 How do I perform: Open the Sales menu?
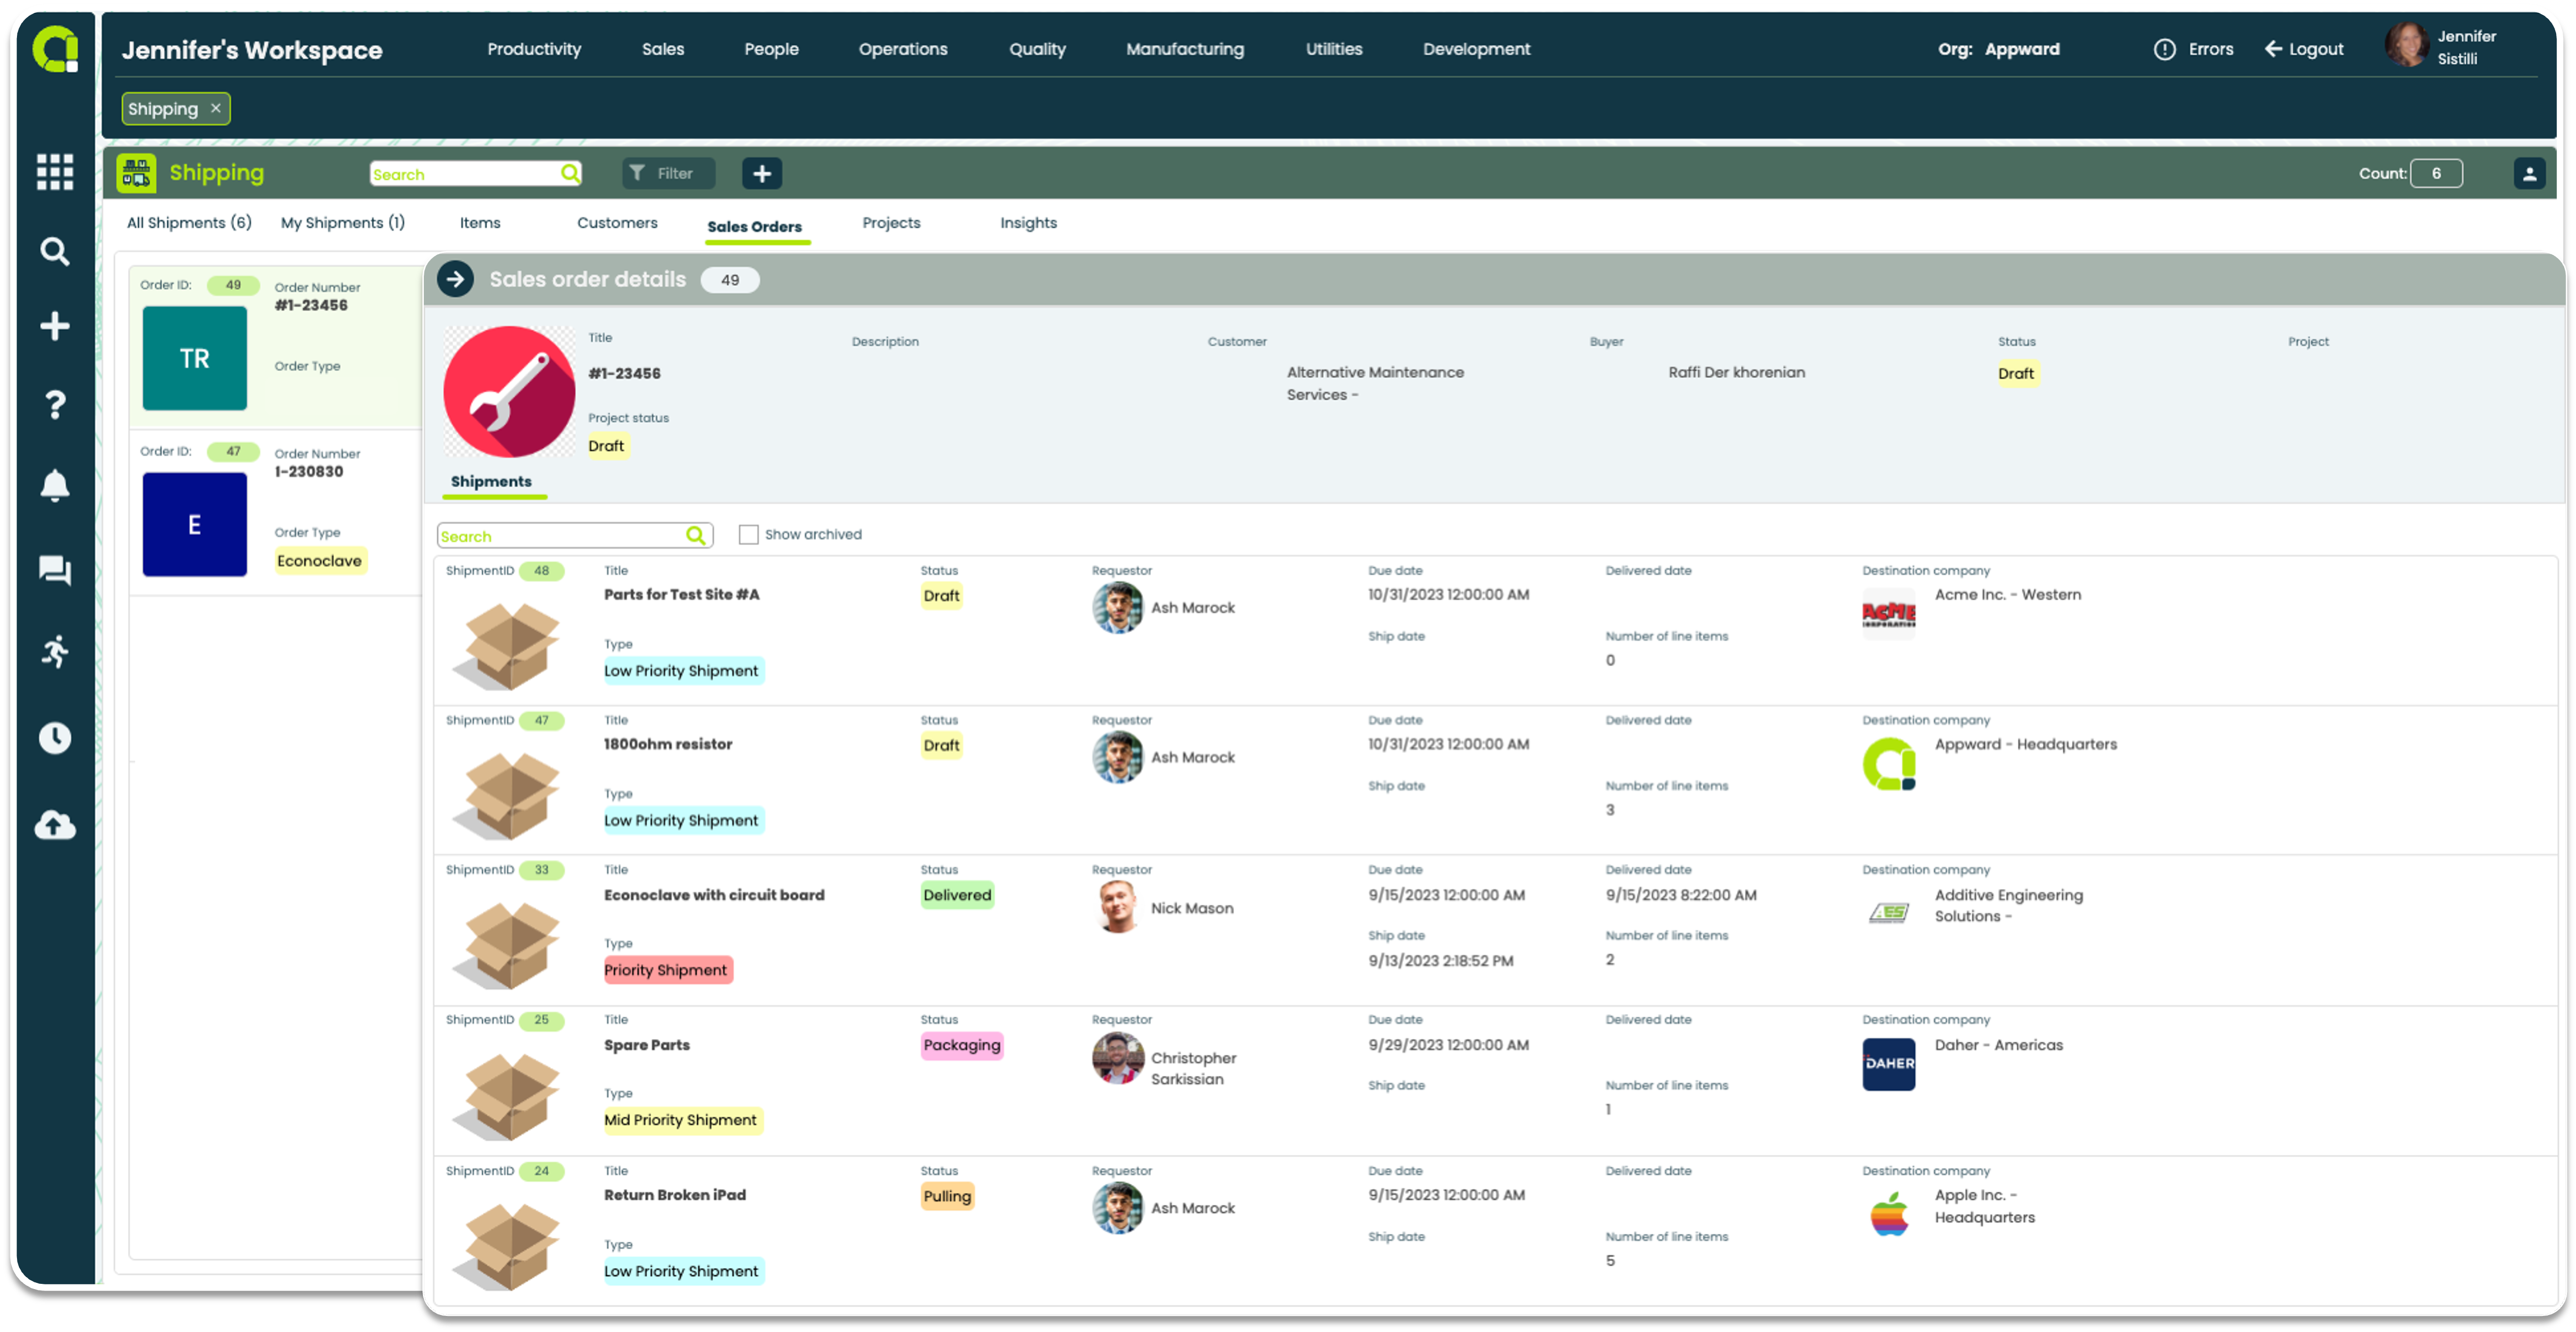pyautogui.click(x=663, y=49)
